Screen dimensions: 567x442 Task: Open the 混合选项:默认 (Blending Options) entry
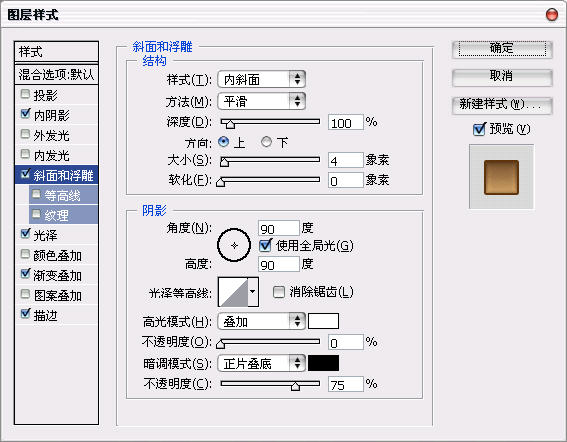pos(56,75)
